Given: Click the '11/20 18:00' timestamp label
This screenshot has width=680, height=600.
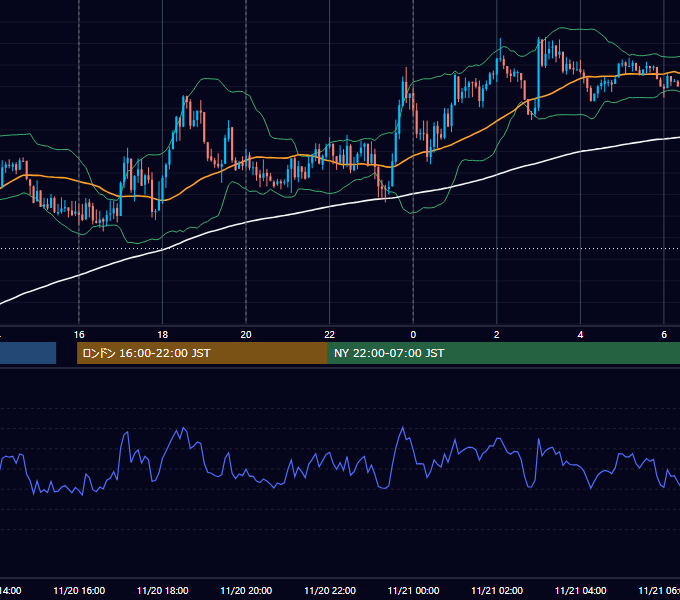Looking at the screenshot, I should (x=163, y=590).
